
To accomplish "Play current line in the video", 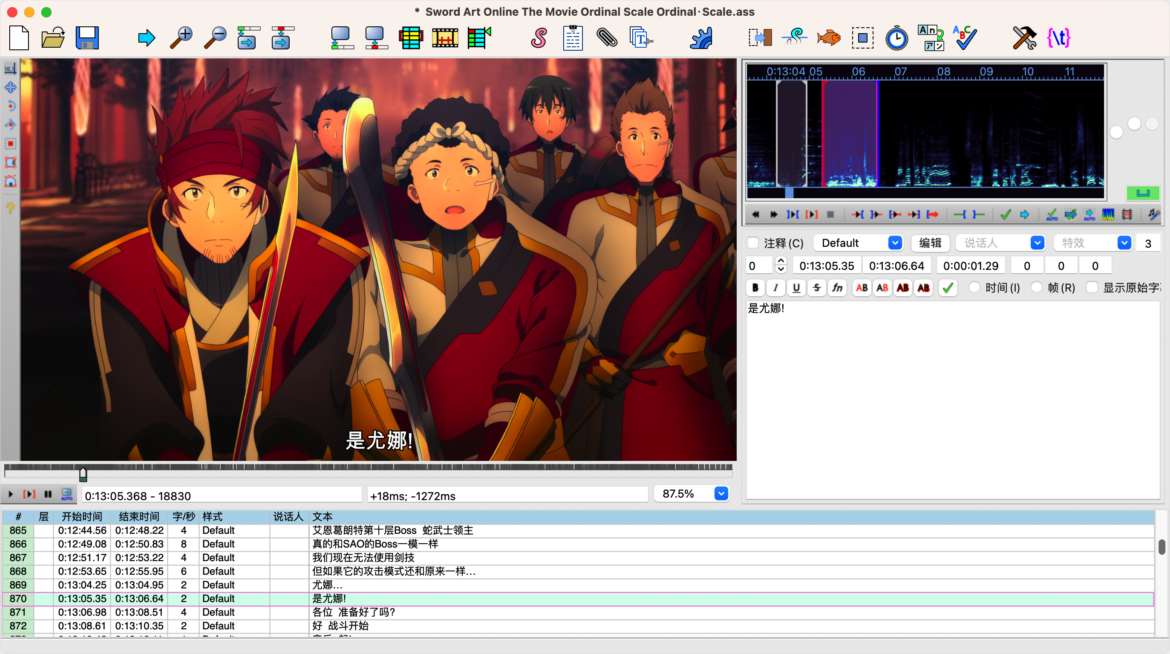I will coord(29,494).
